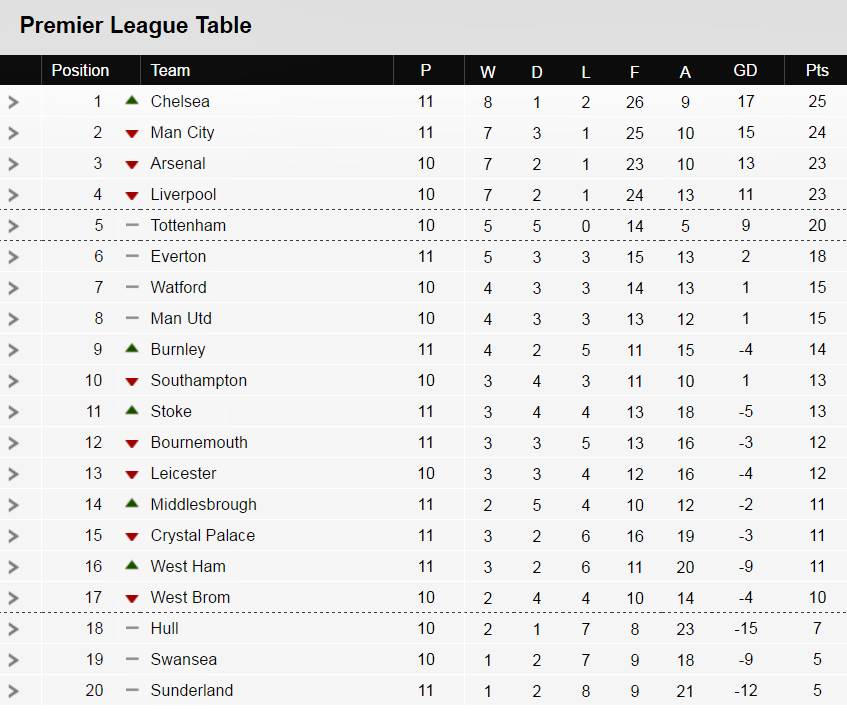The height and width of the screenshot is (715, 847).
Task: Click the grey dash icon beside Sunderland
Action: [131, 690]
